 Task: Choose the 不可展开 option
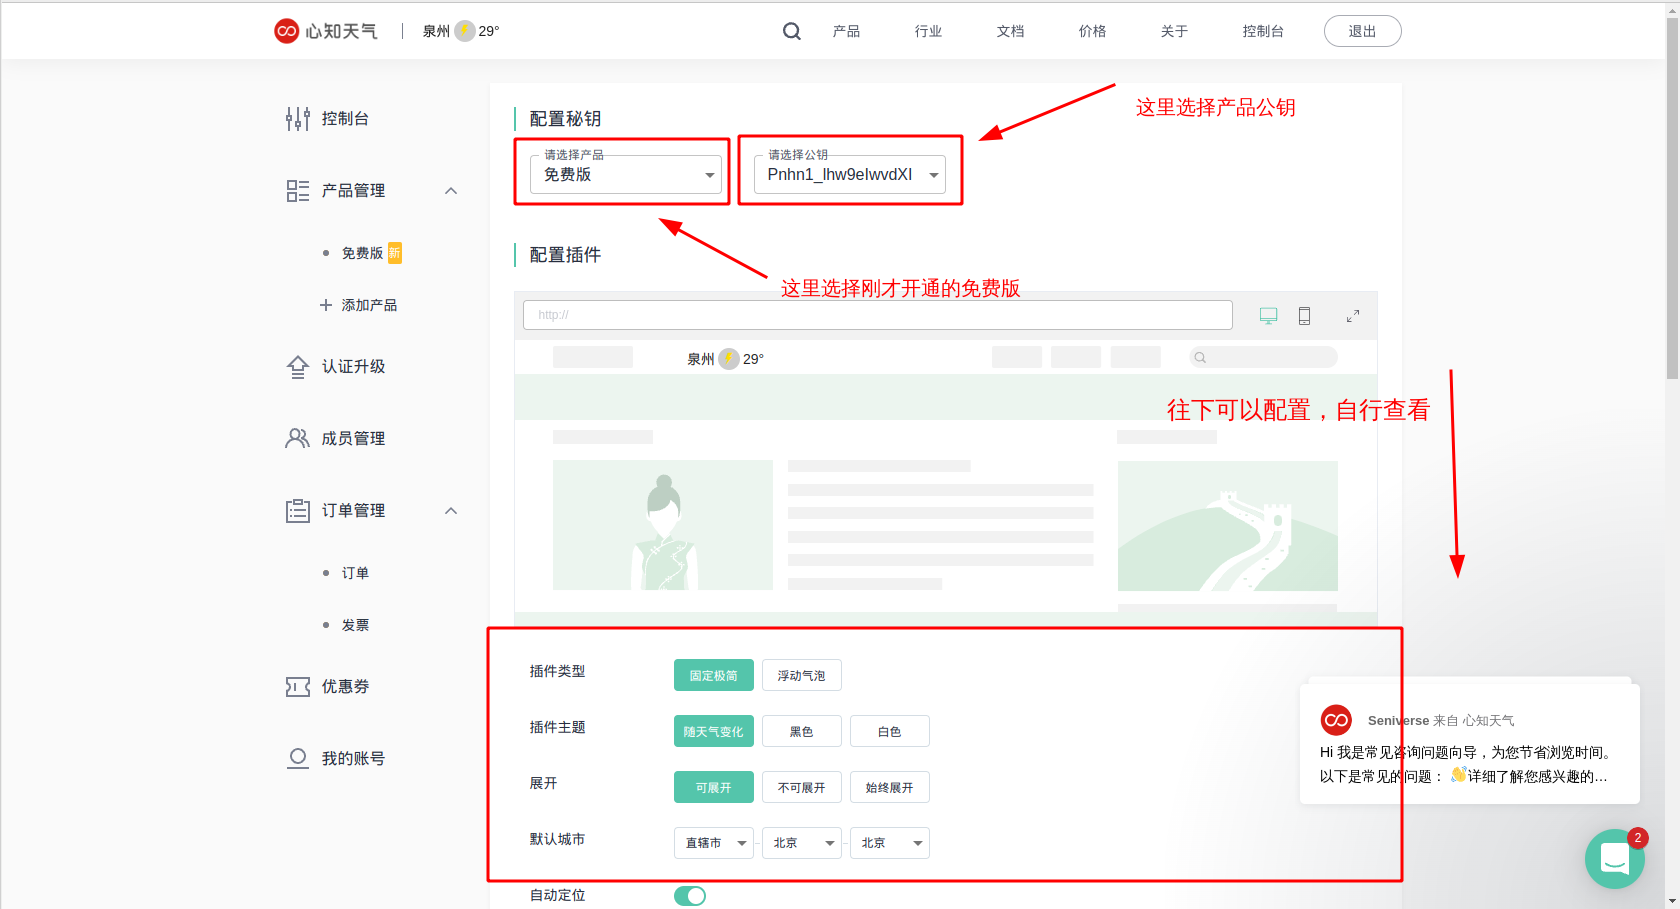tap(801, 787)
